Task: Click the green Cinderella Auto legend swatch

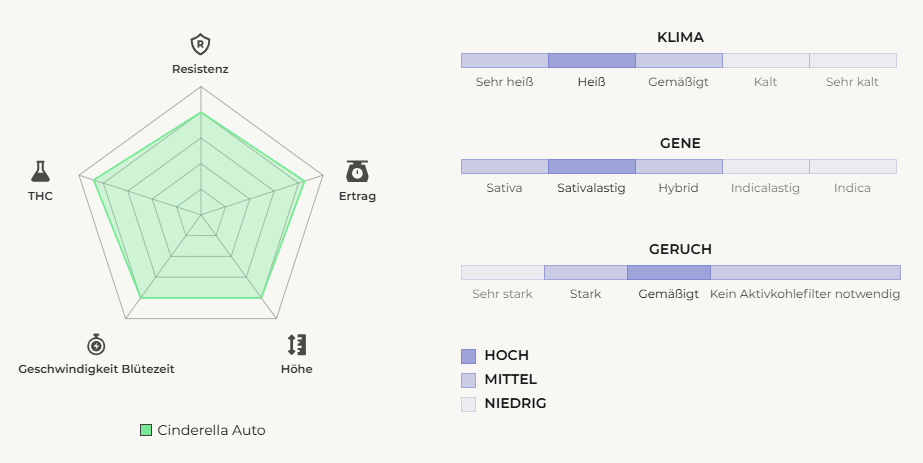Action: (x=146, y=430)
